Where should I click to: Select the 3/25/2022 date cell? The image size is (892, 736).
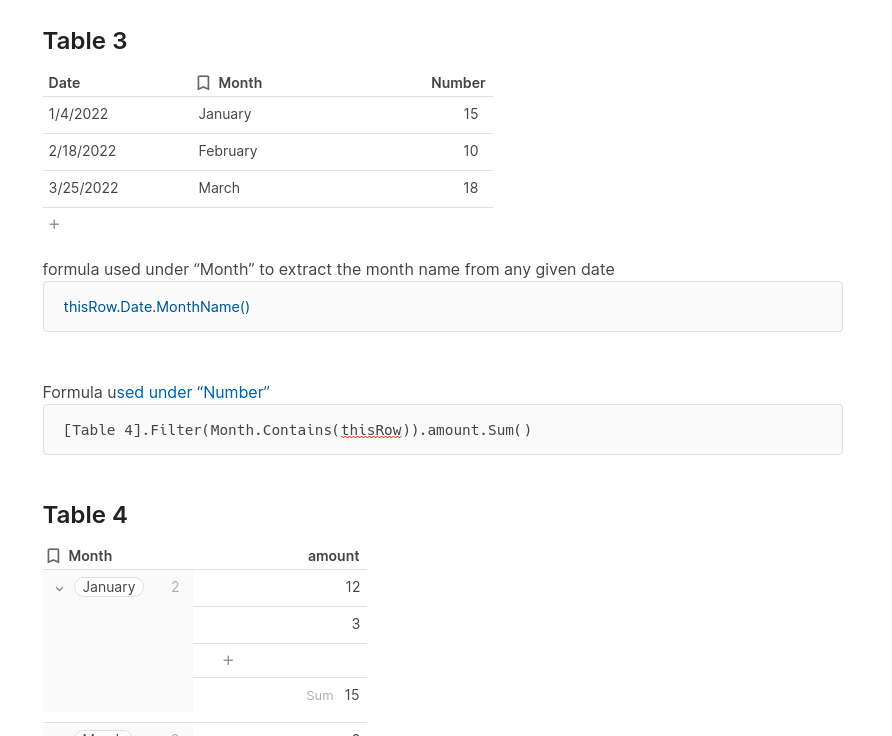tap(83, 188)
